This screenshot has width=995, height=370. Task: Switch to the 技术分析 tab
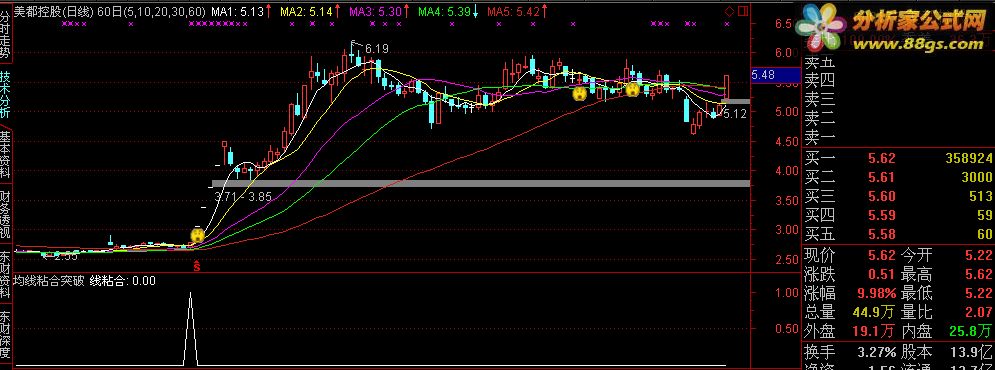pyautogui.click(x=6, y=94)
